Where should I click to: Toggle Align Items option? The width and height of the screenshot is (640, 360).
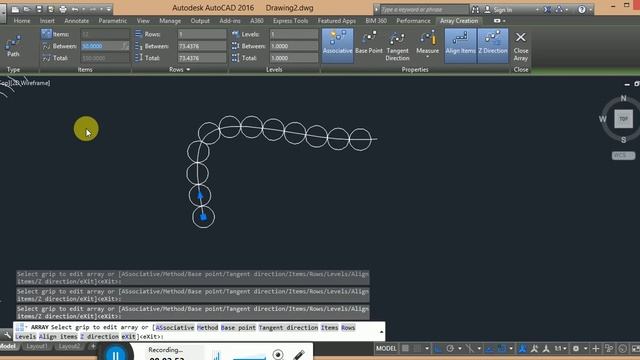tap(460, 45)
